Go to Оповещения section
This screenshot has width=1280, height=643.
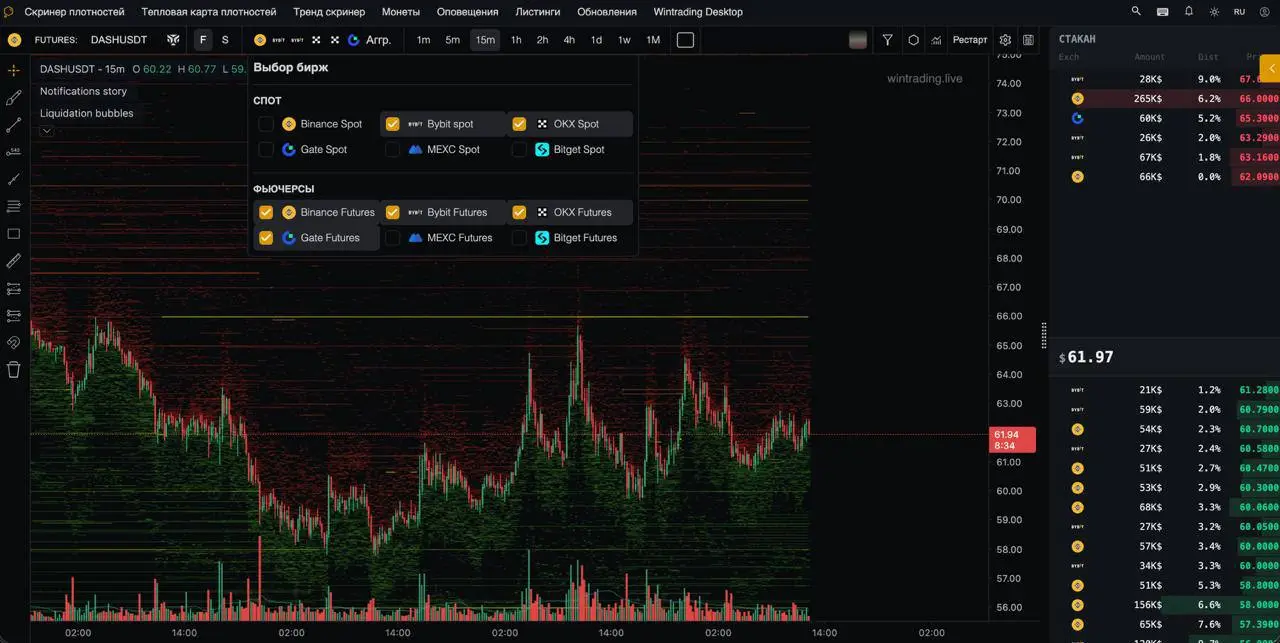tap(468, 12)
